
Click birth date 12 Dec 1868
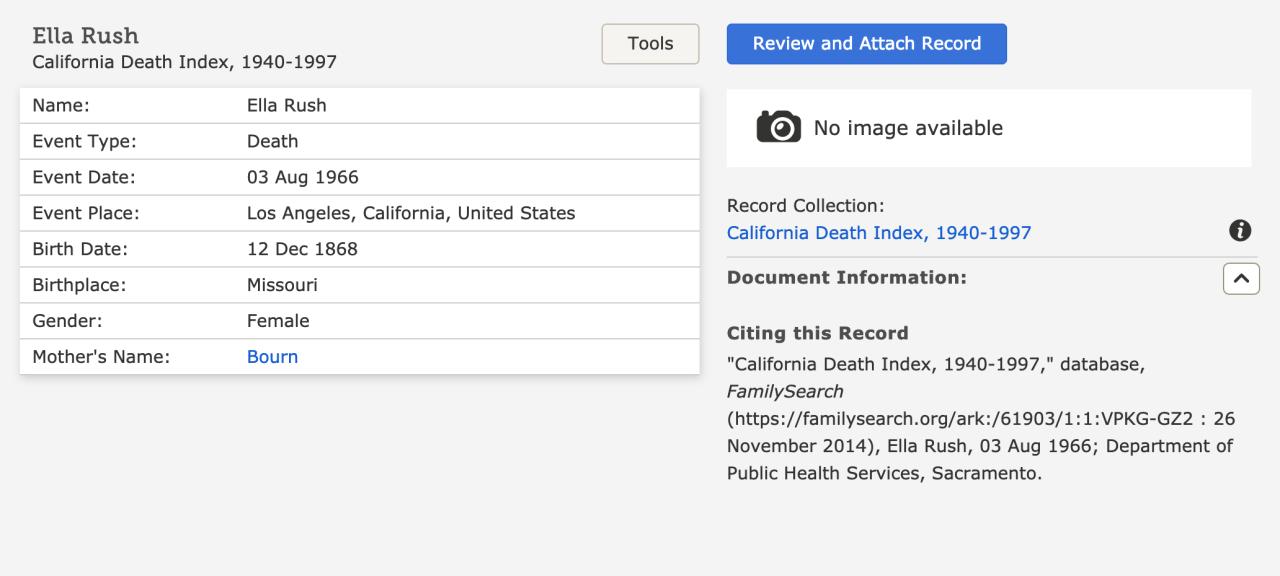point(302,249)
